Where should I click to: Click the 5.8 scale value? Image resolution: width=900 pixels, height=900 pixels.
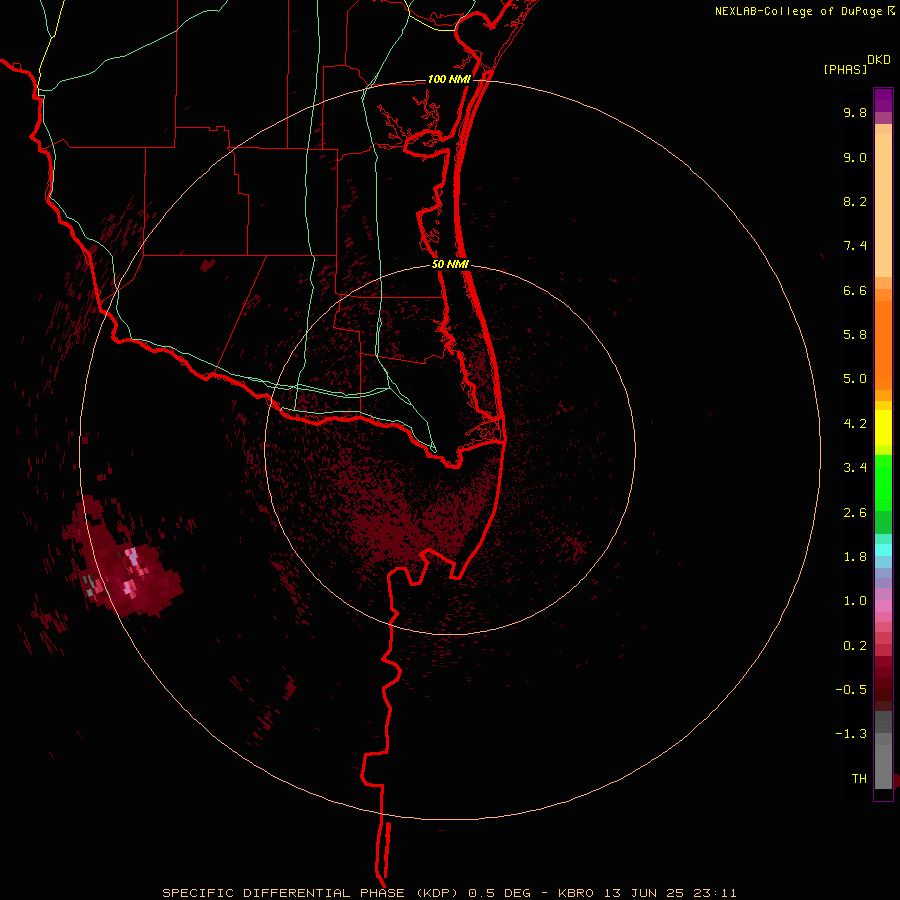[855, 335]
